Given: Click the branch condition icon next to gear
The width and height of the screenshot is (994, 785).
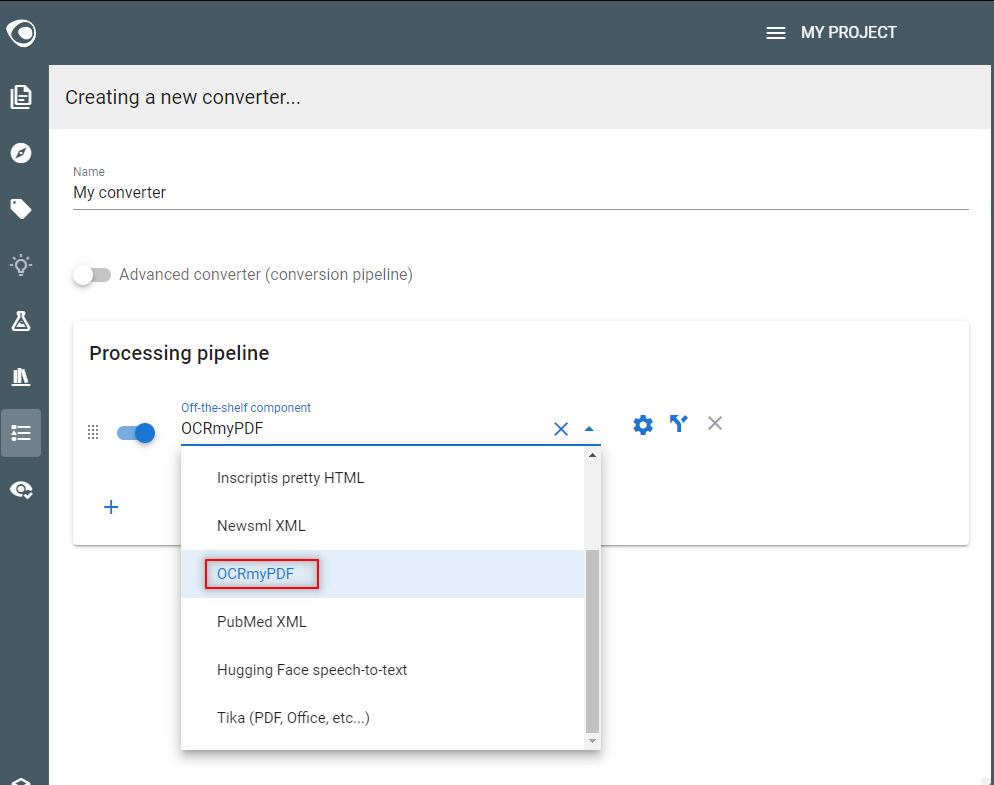Looking at the screenshot, I should point(679,423).
